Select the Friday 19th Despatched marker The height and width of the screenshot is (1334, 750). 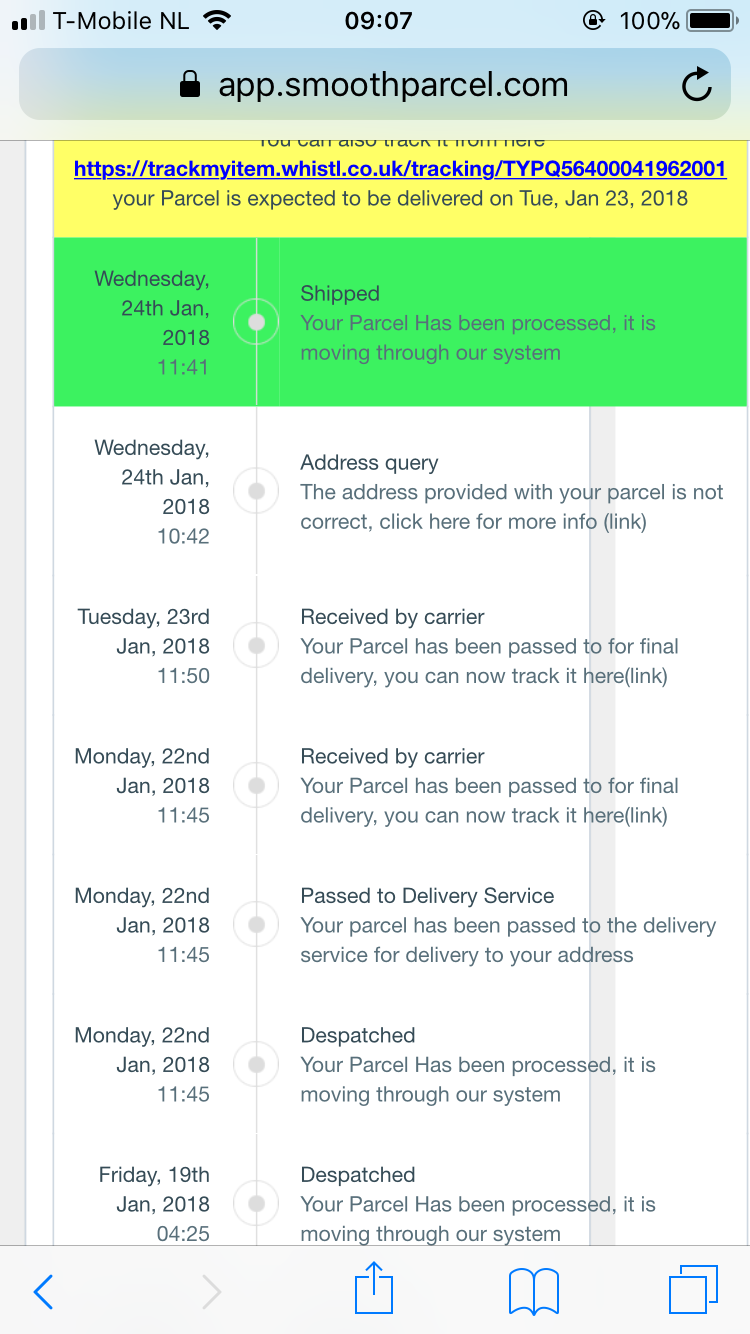coord(257,1203)
